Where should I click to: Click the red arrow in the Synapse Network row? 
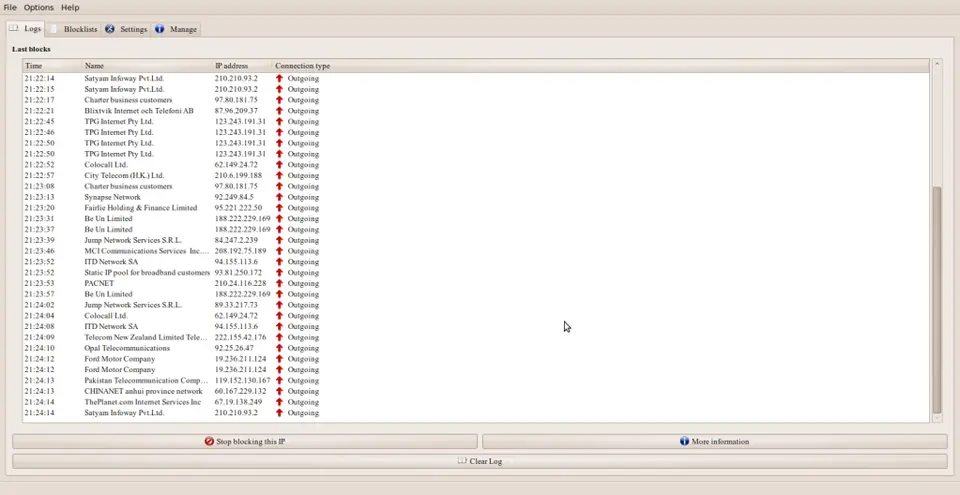click(279, 197)
